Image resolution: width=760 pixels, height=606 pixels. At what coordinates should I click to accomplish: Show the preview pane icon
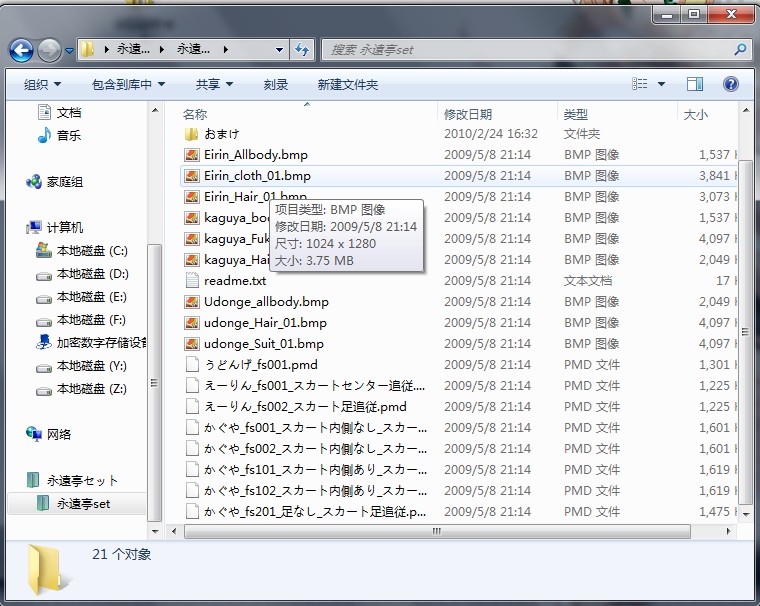[x=695, y=84]
